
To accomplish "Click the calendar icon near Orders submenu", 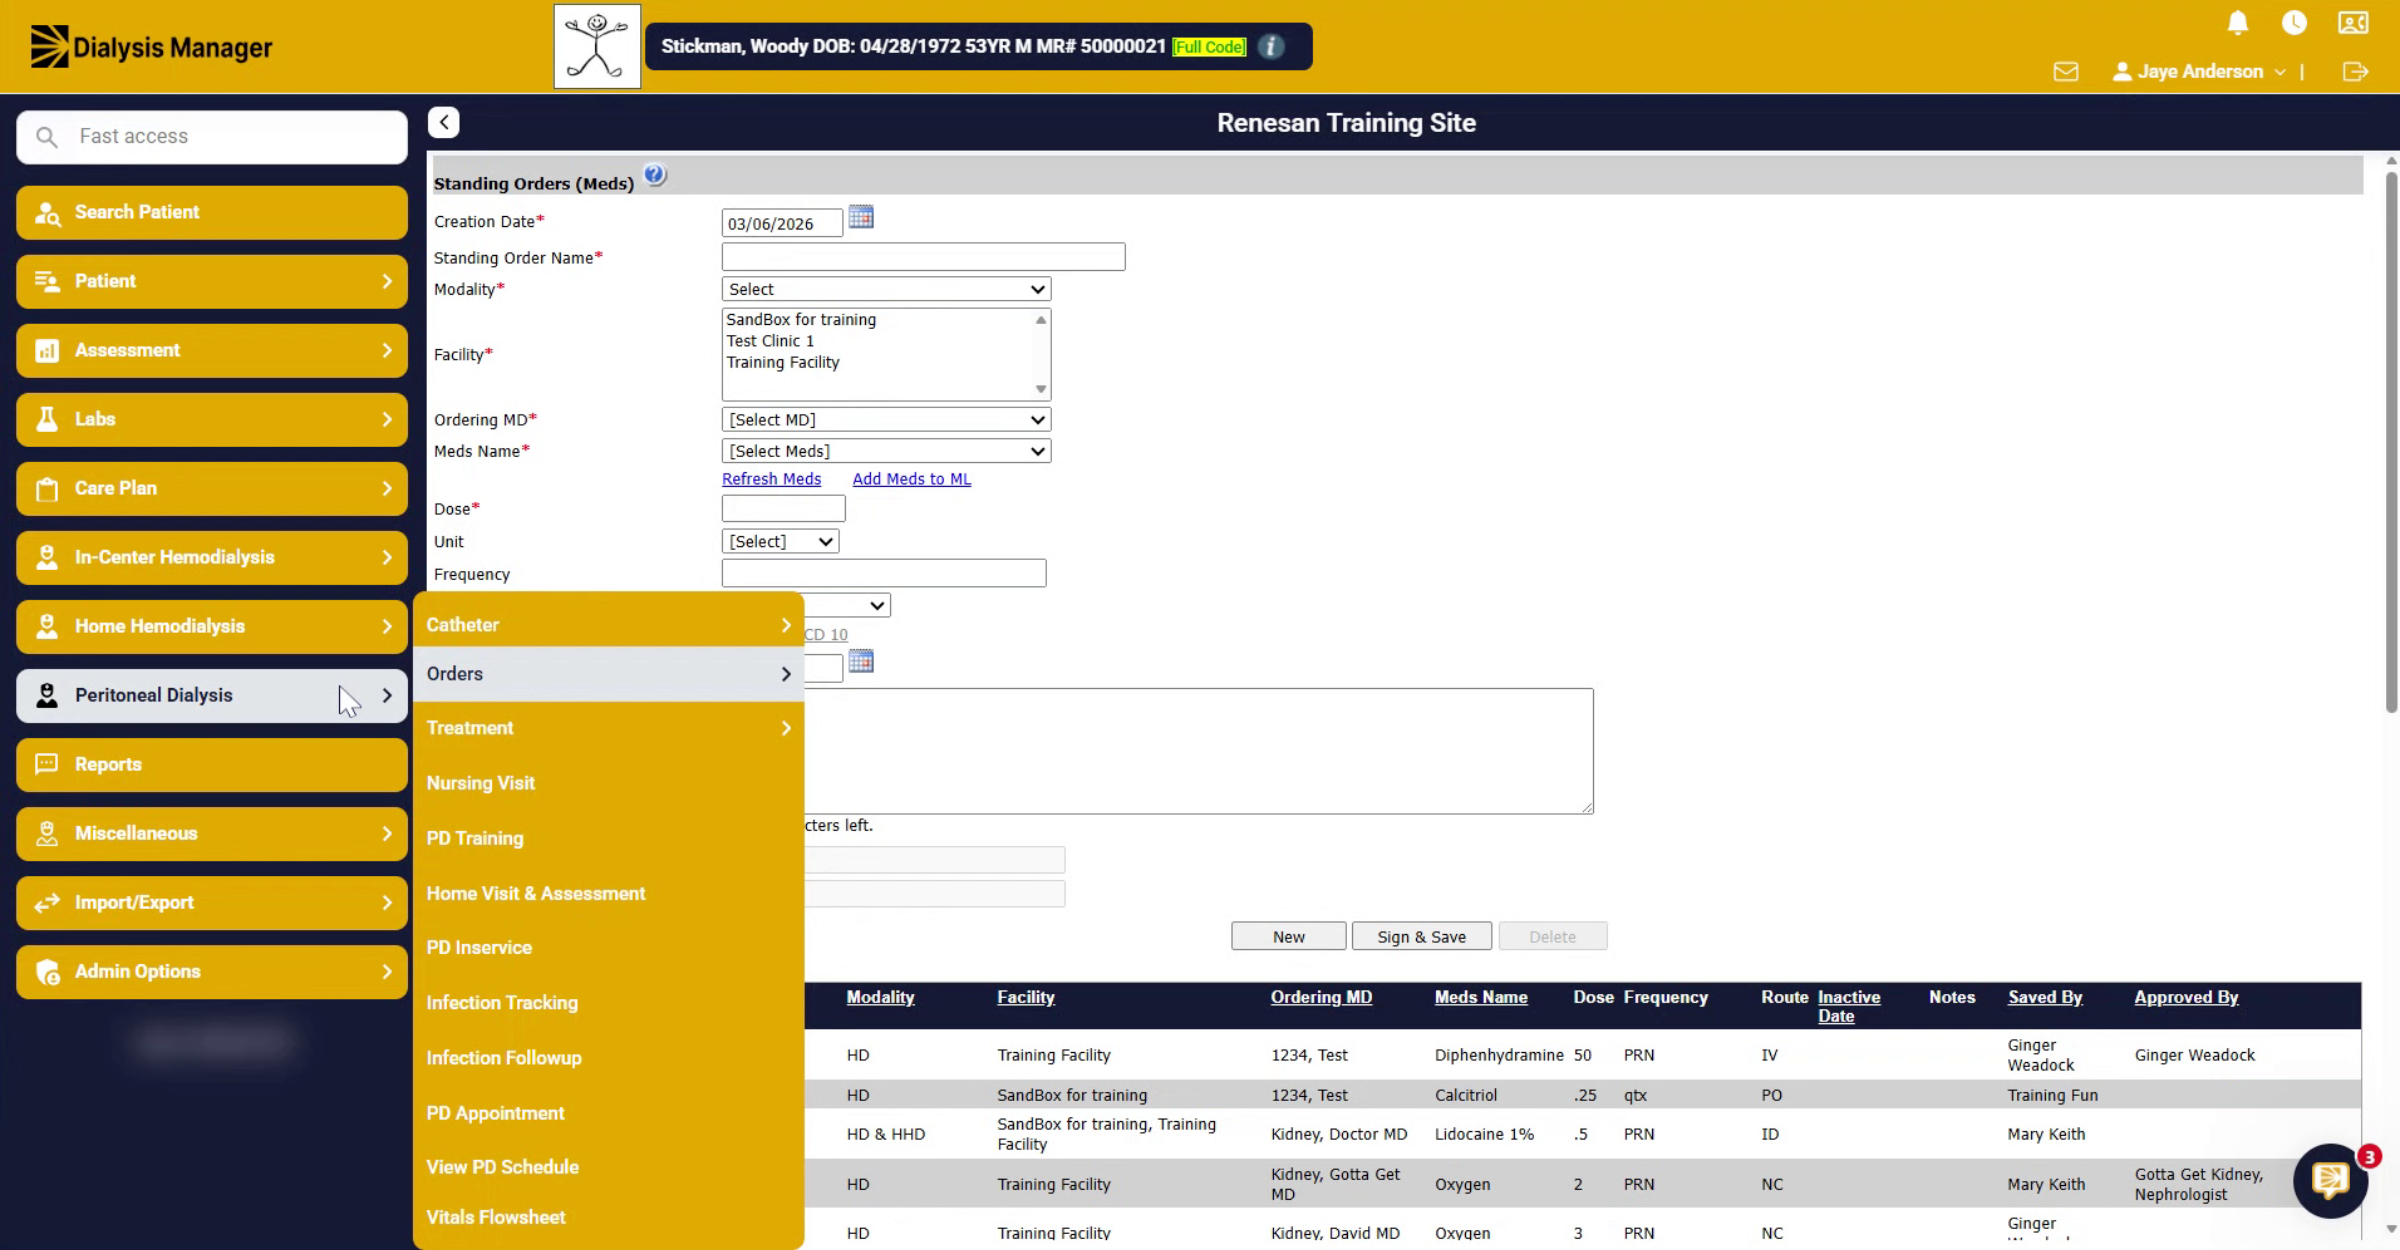I will [861, 661].
